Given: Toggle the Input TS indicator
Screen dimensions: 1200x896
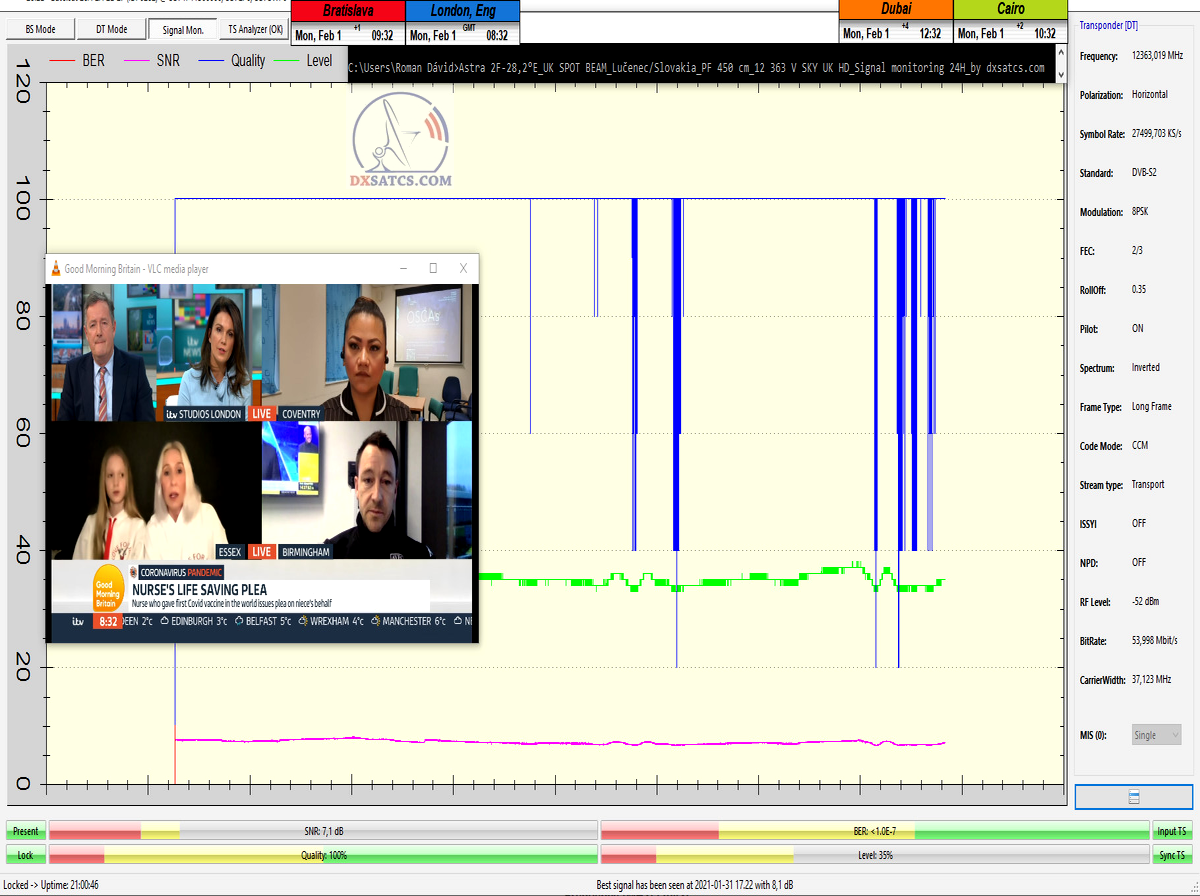Looking at the screenshot, I should tap(1172, 831).
